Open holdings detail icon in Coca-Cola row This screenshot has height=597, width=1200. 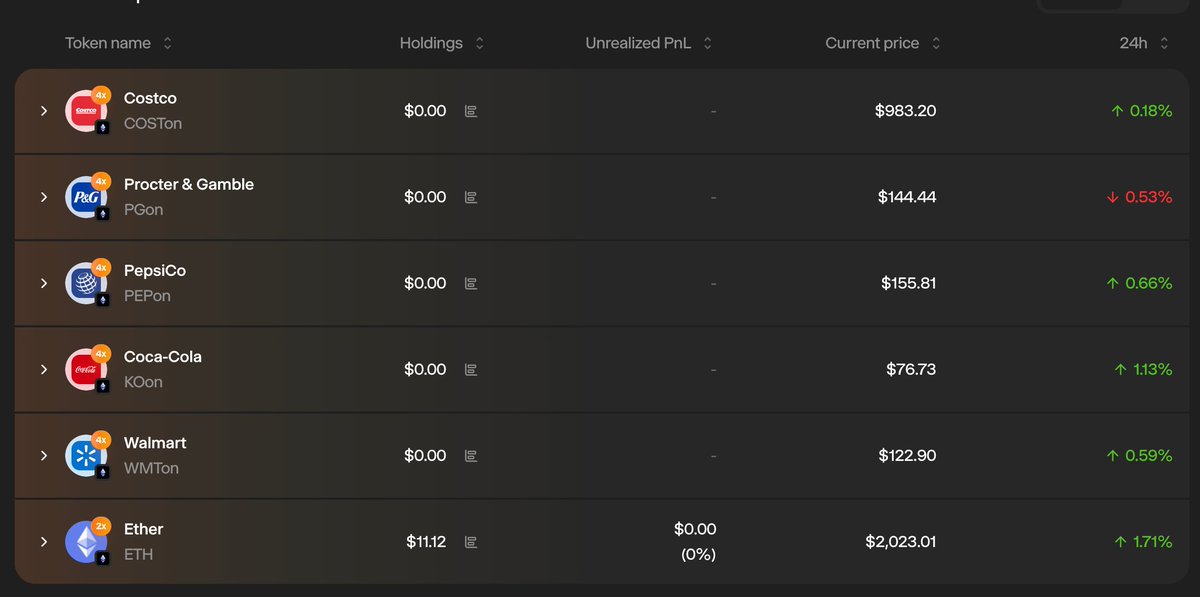pos(471,369)
